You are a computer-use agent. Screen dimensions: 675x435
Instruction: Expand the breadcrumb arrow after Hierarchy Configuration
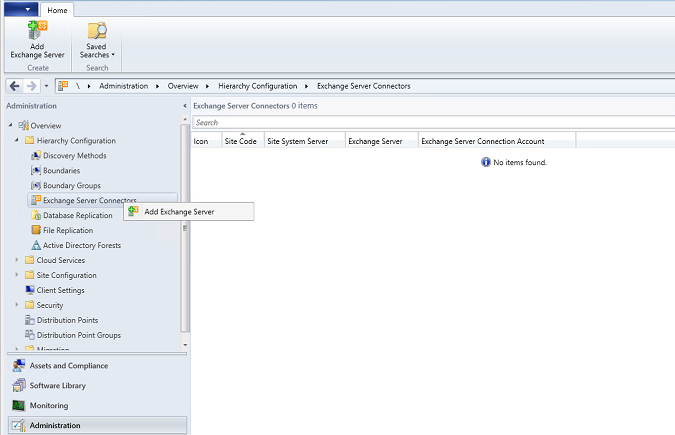[x=307, y=86]
